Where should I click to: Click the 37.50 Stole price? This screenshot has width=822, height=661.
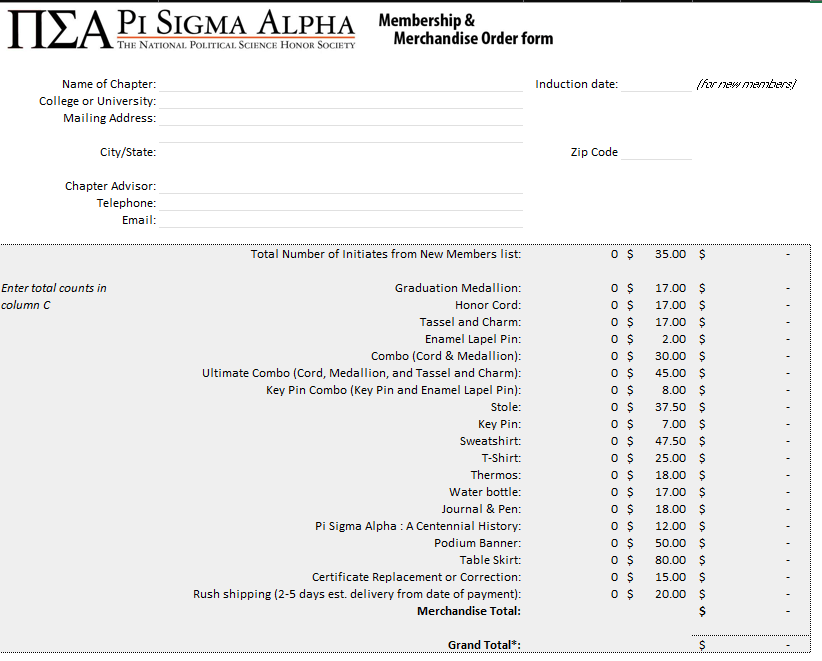[x=670, y=407]
